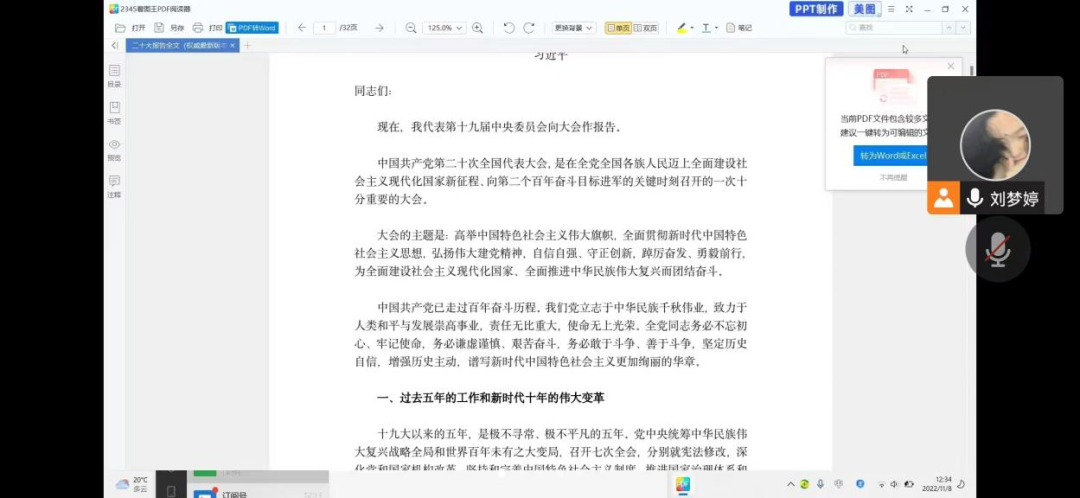
Task: Open the hamburger menu in title bar
Action: 891,9
